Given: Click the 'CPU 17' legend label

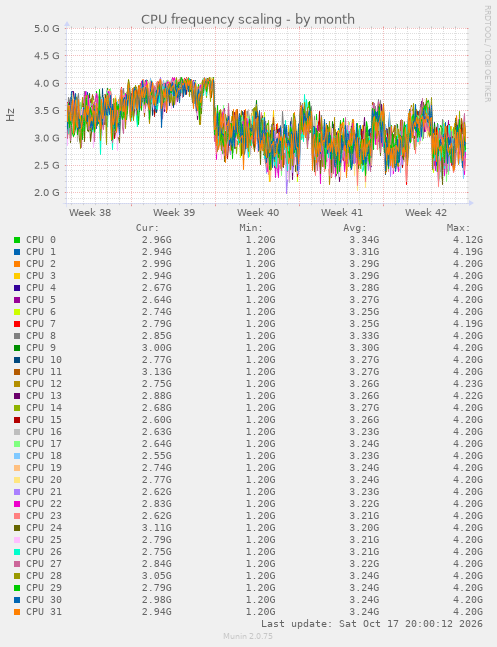Looking at the screenshot, I should [x=44, y=443].
